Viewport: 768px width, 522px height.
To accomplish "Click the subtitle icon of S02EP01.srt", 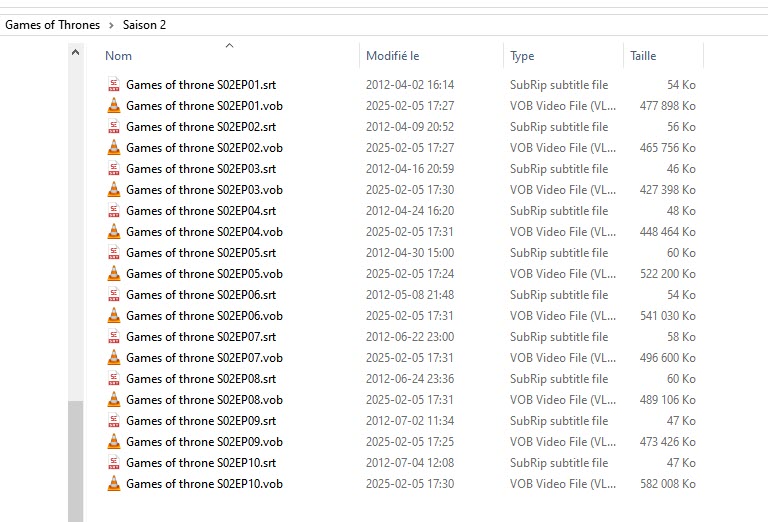I will (x=114, y=85).
